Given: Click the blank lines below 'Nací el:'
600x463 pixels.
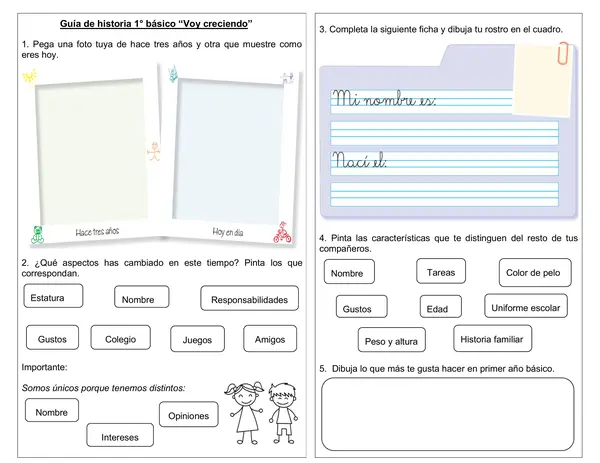Looking at the screenshot, I should point(444,194).
